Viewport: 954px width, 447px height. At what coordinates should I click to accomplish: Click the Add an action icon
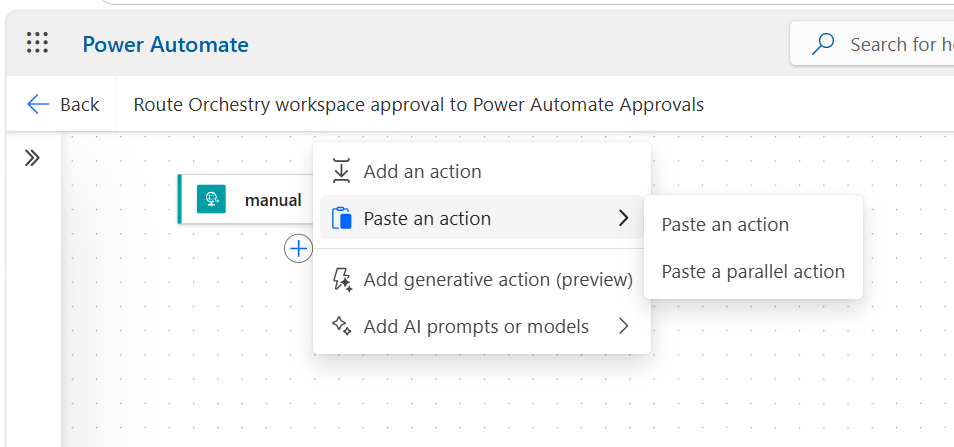point(341,171)
